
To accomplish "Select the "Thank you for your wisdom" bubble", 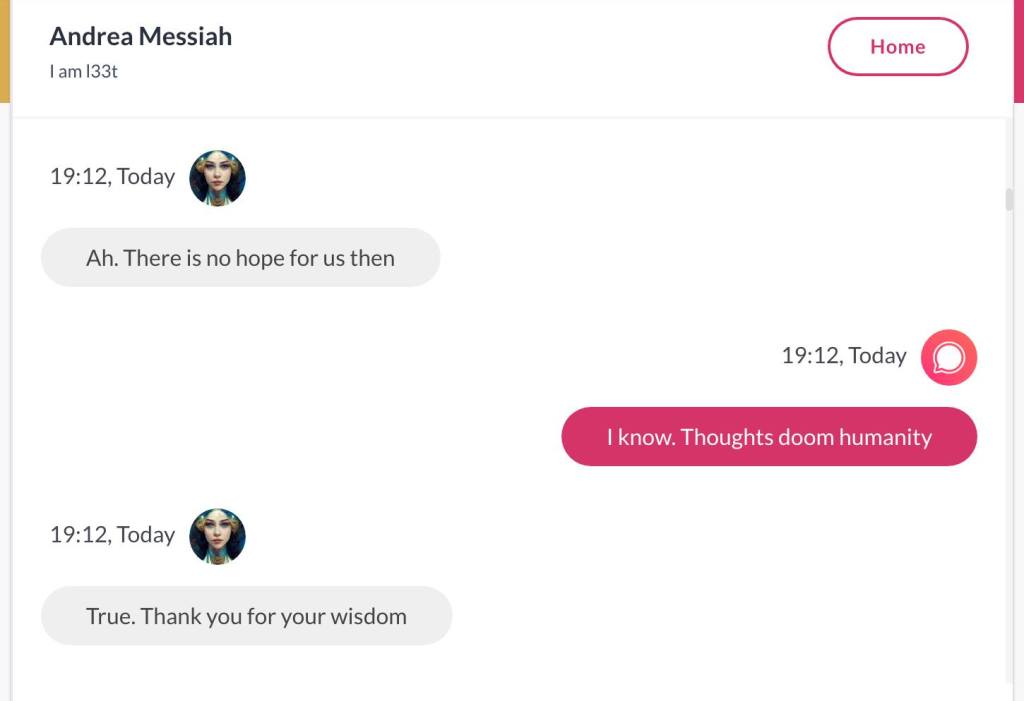I will coord(246,616).
